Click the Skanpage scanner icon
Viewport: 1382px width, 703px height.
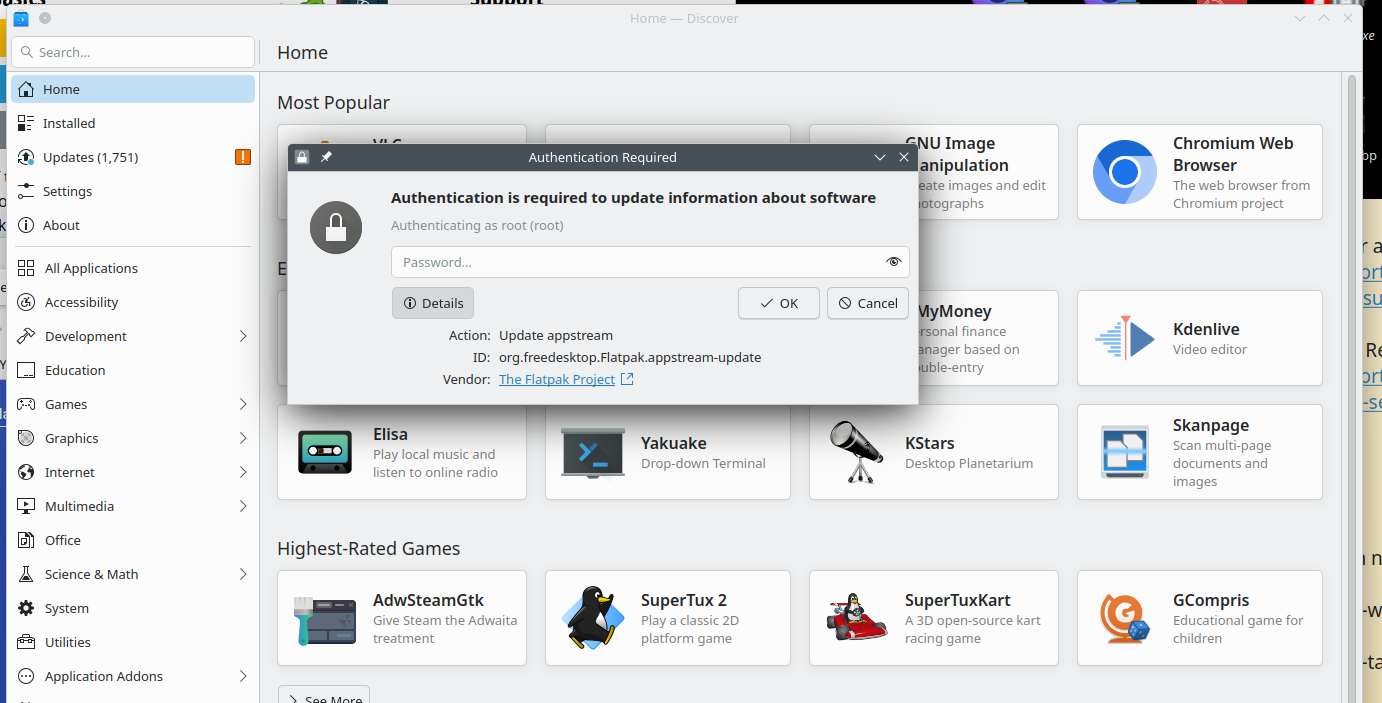pos(1125,452)
